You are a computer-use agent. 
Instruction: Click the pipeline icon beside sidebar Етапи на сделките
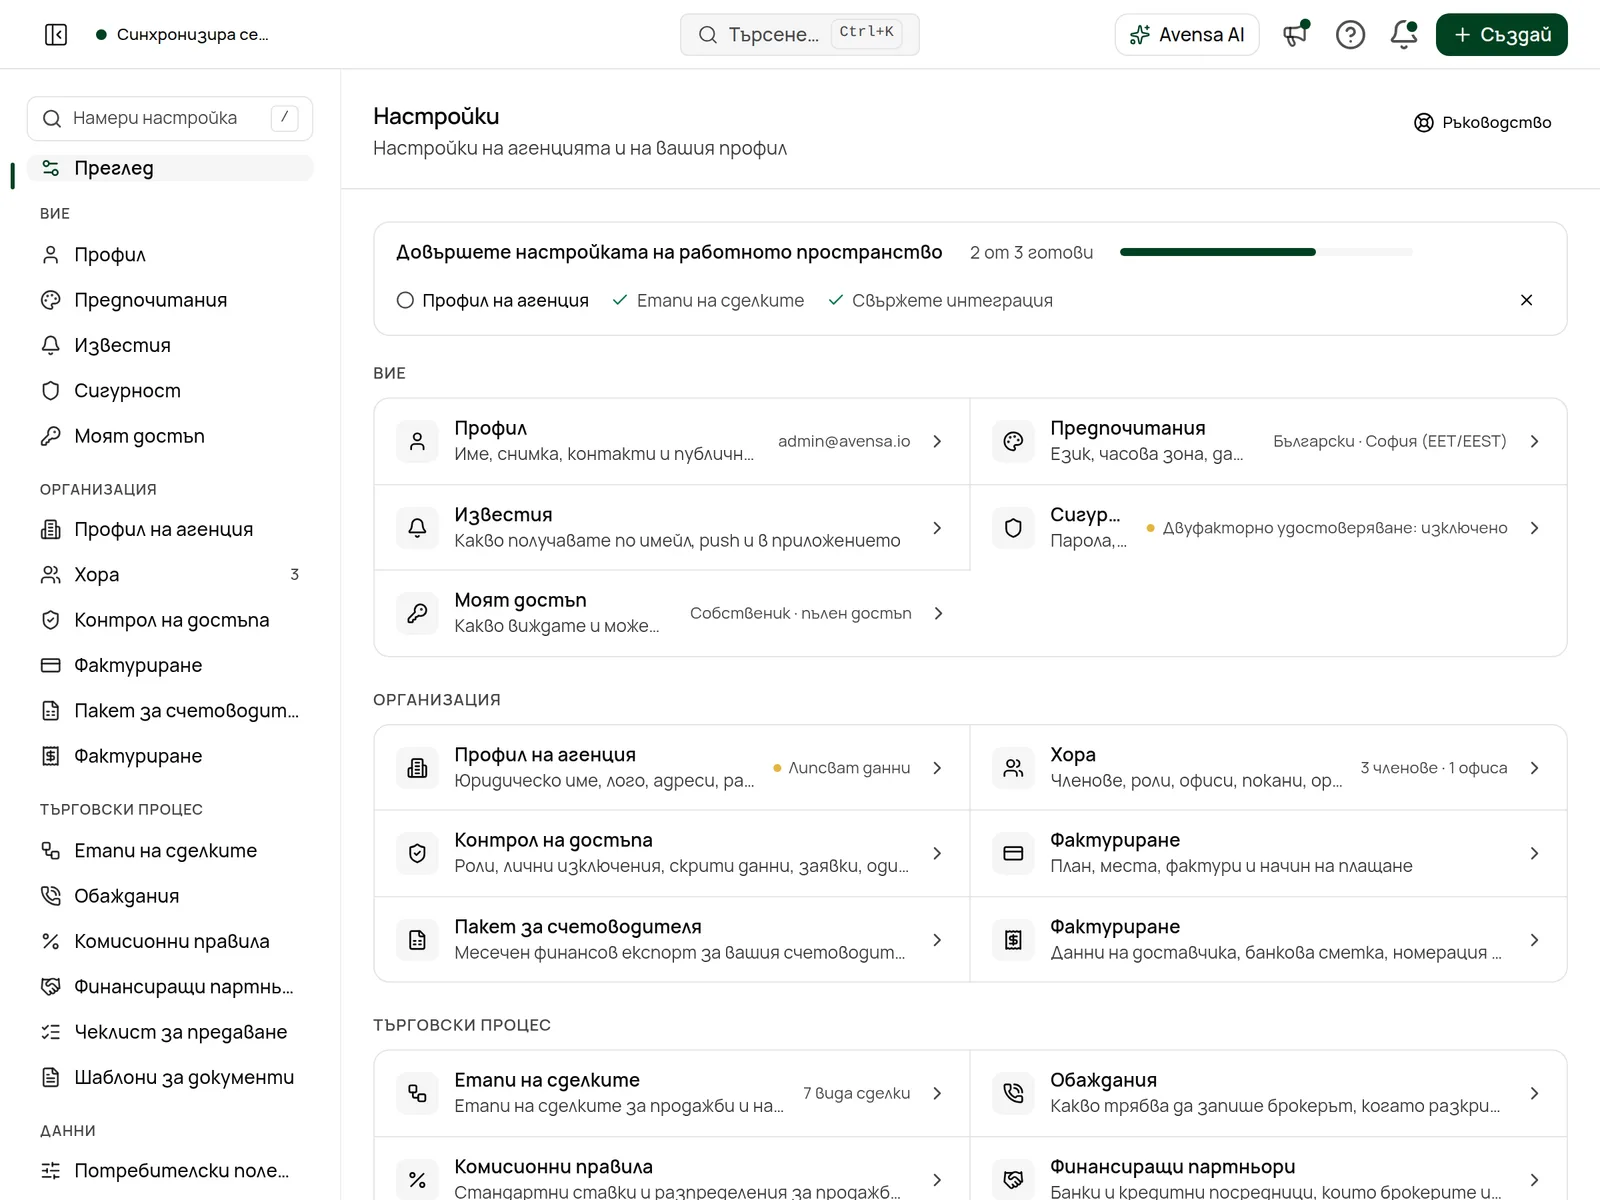point(51,851)
